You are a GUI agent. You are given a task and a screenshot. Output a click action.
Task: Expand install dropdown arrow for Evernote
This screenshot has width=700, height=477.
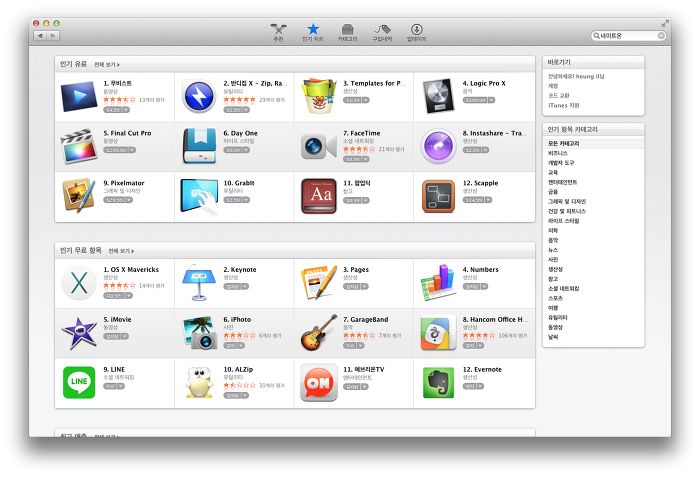(480, 386)
